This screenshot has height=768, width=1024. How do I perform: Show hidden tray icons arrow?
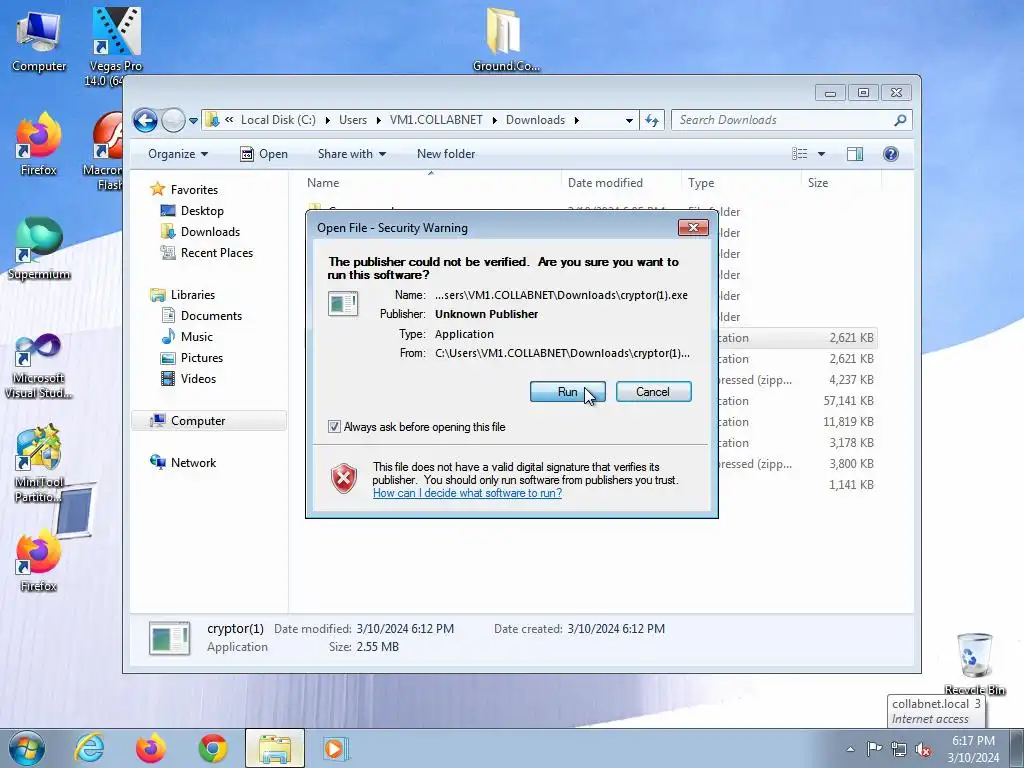[x=850, y=749]
